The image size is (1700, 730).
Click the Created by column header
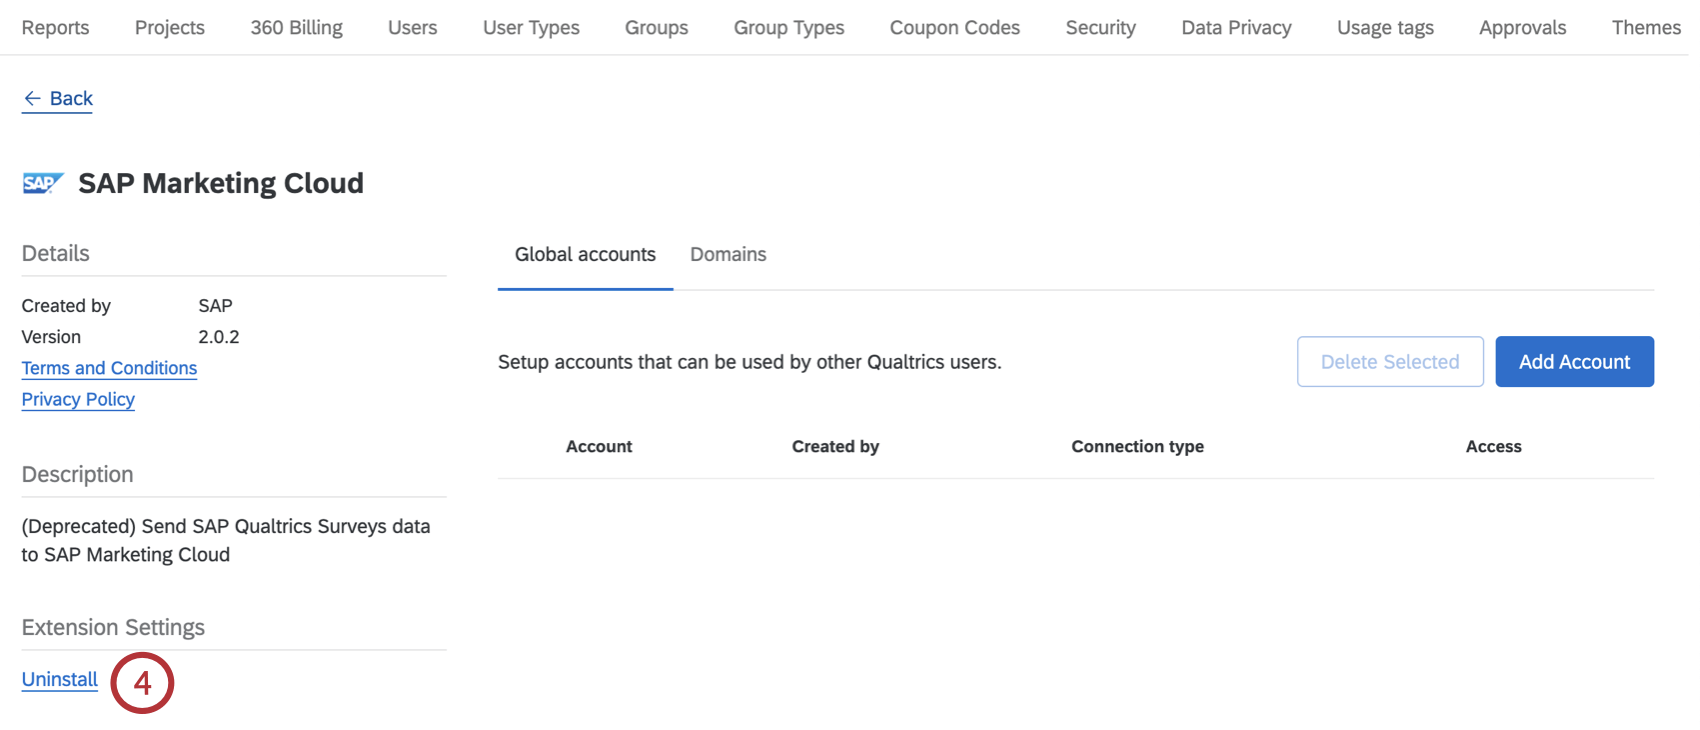pos(835,447)
